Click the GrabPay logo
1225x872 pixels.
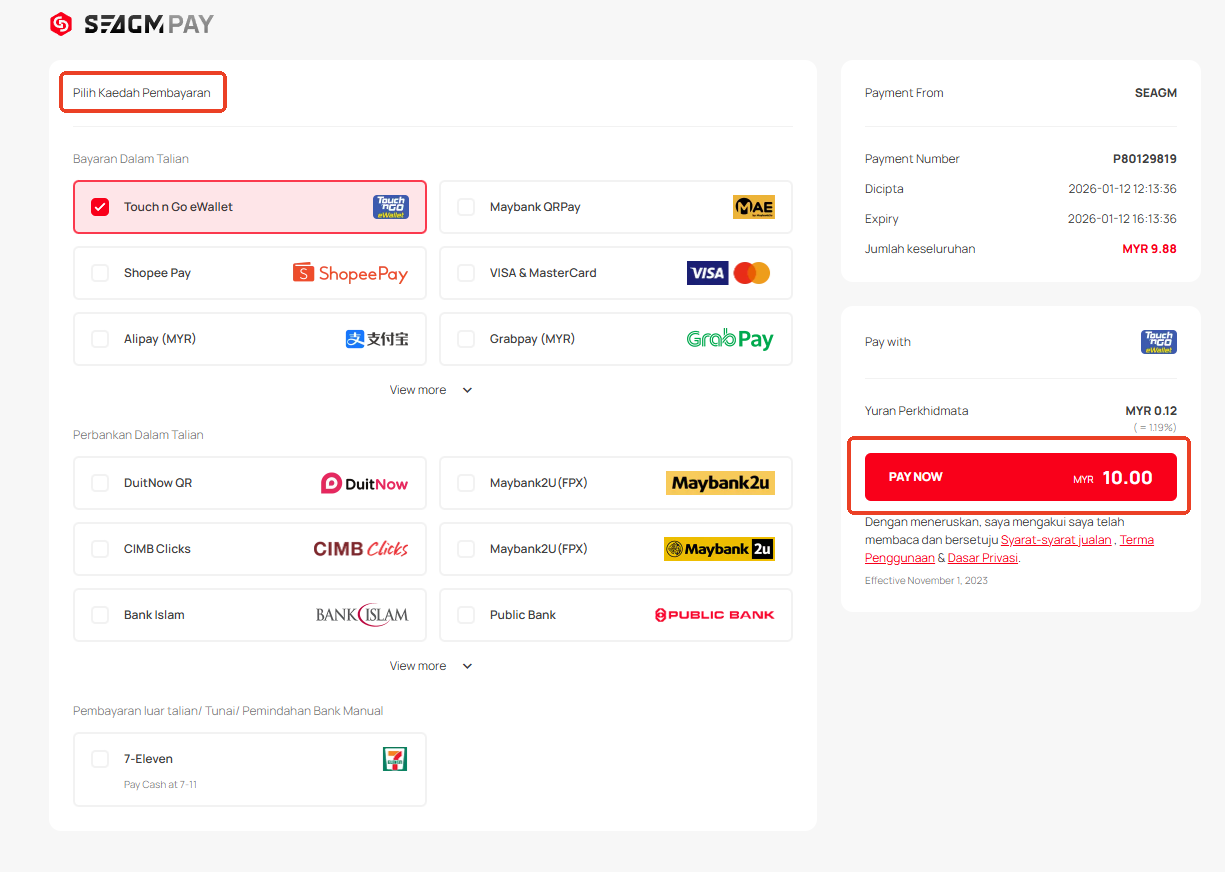[x=729, y=339]
